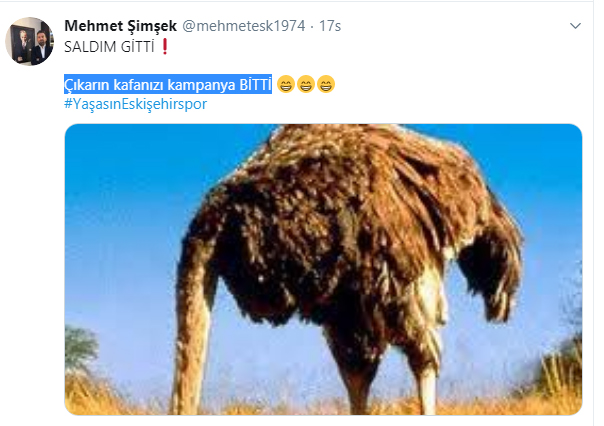
Task: Click the word GİTTİ in the tweet
Action: click(137, 46)
